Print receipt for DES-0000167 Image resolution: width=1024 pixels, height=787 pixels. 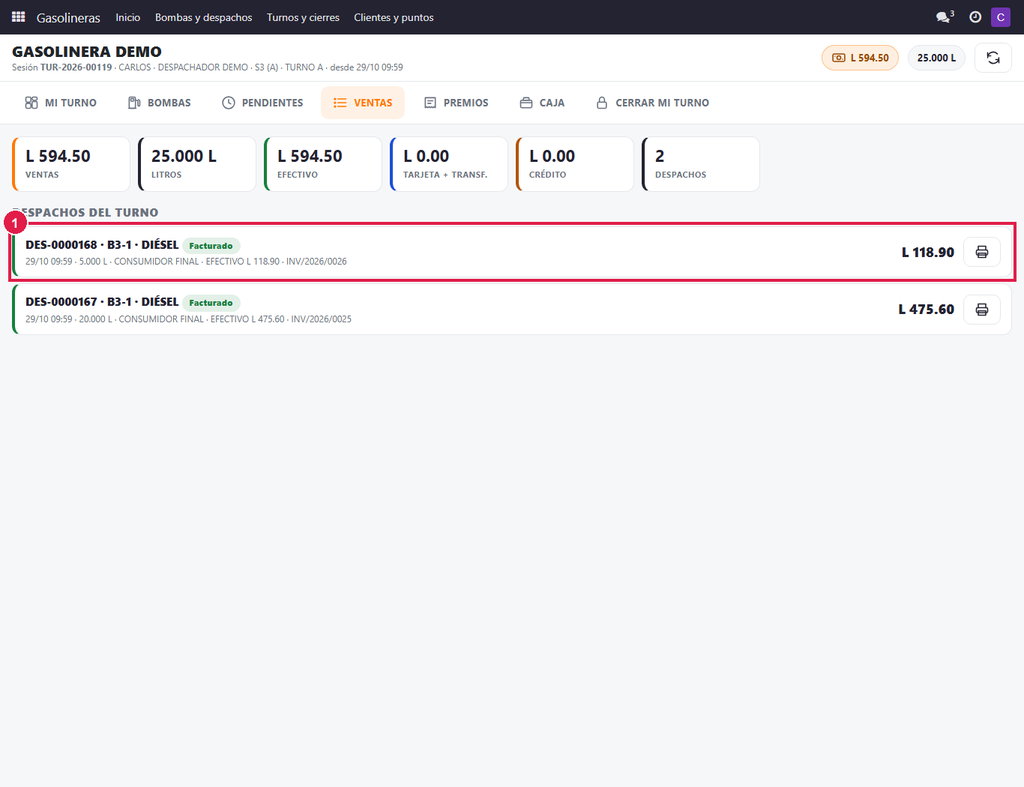[982, 310]
